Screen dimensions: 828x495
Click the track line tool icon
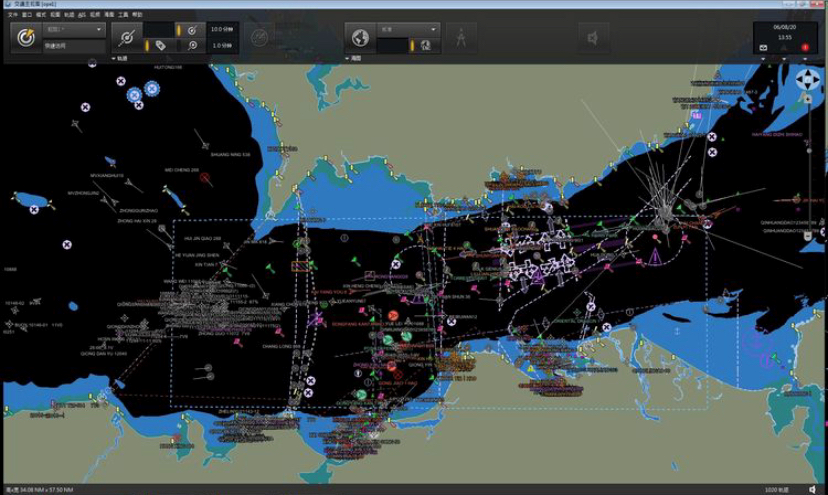[127, 38]
